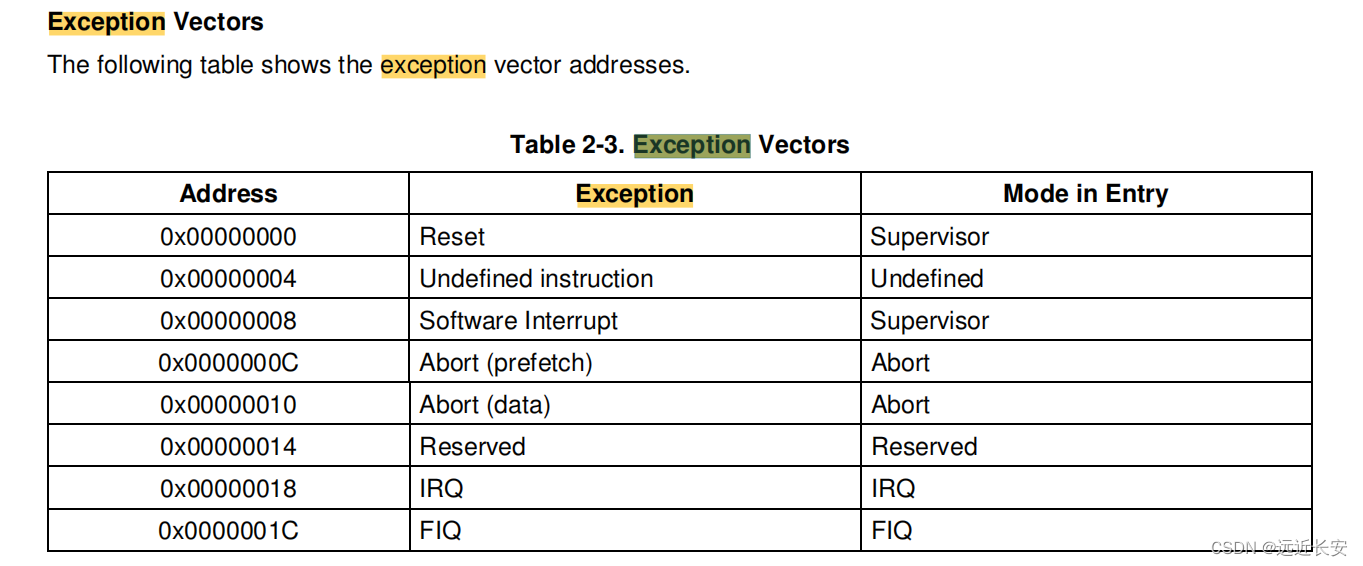Screen dimensions: 1363x566
Task: Click the highlighted Exception column header
Action: tap(634, 194)
